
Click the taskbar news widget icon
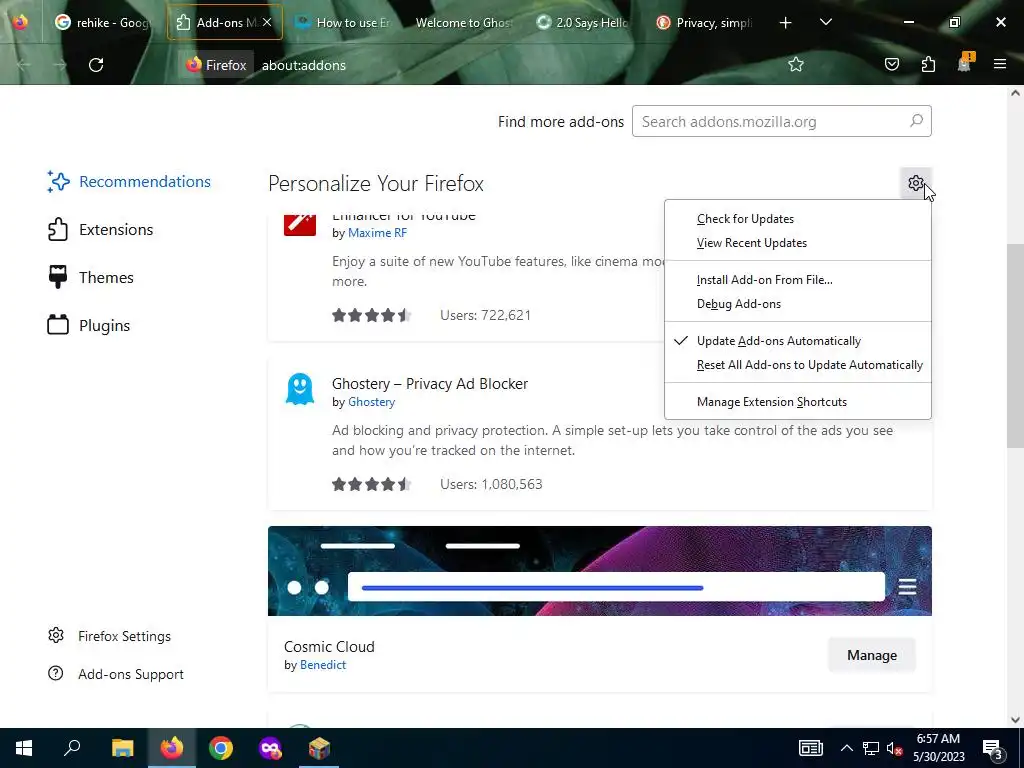tap(810, 748)
